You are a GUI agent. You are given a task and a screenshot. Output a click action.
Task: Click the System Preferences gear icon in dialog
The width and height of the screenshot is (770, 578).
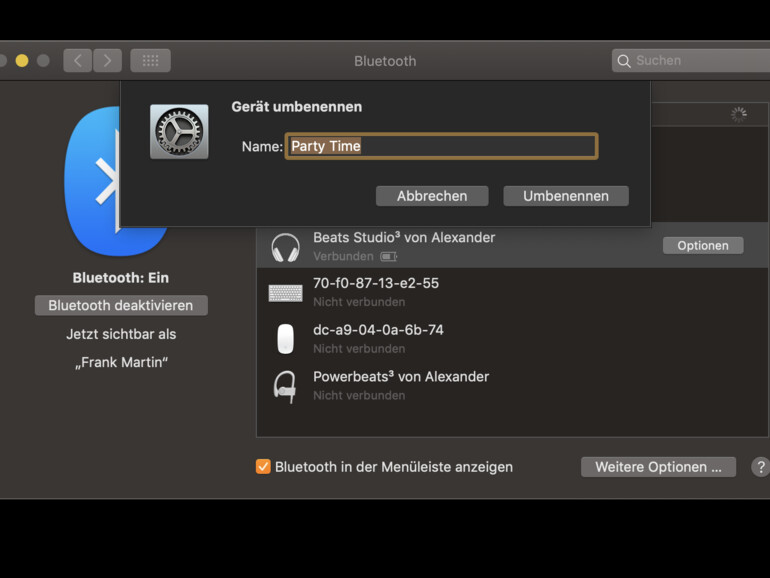[179, 131]
